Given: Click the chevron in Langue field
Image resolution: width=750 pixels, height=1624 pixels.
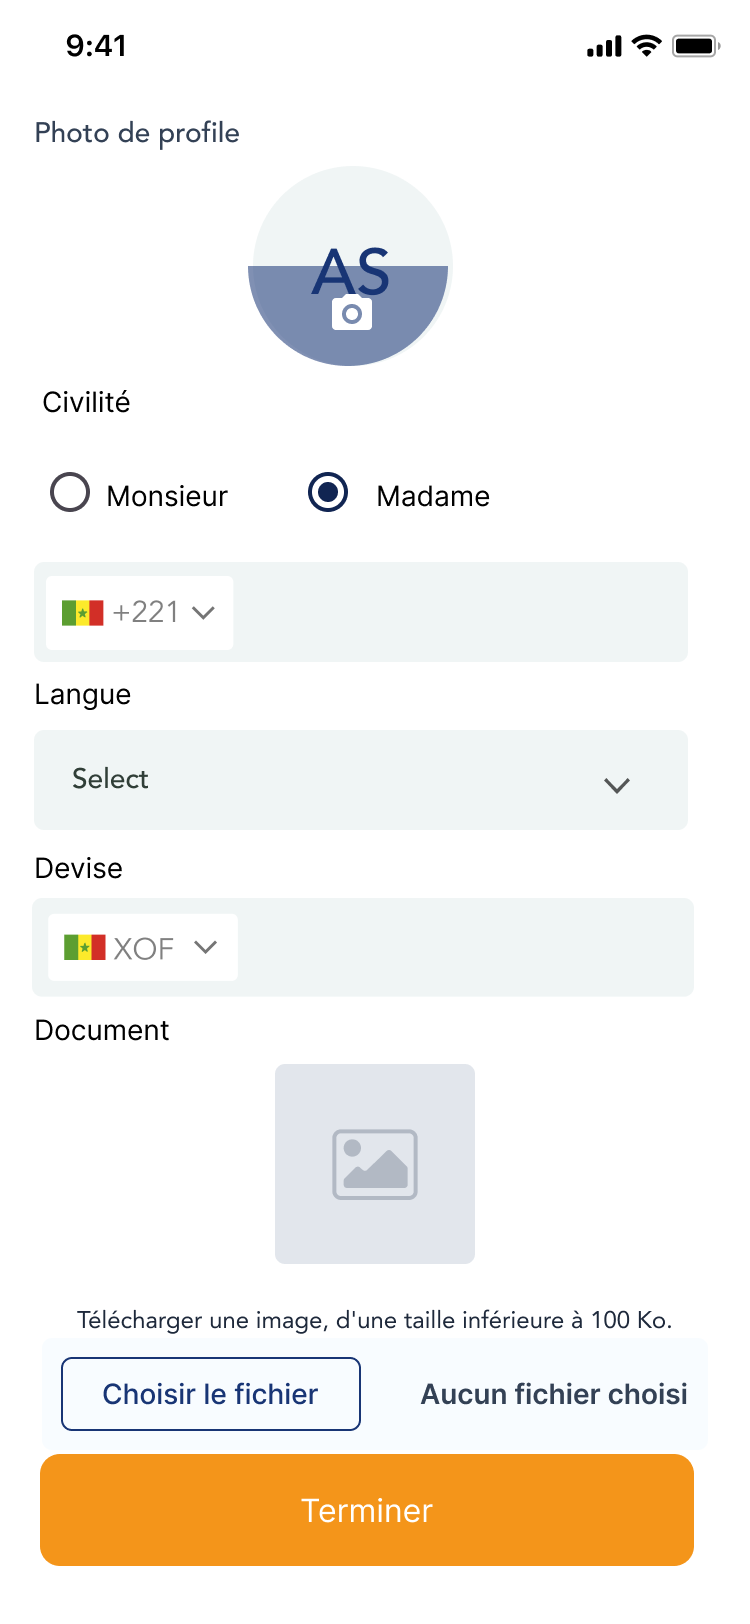Looking at the screenshot, I should 617,785.
